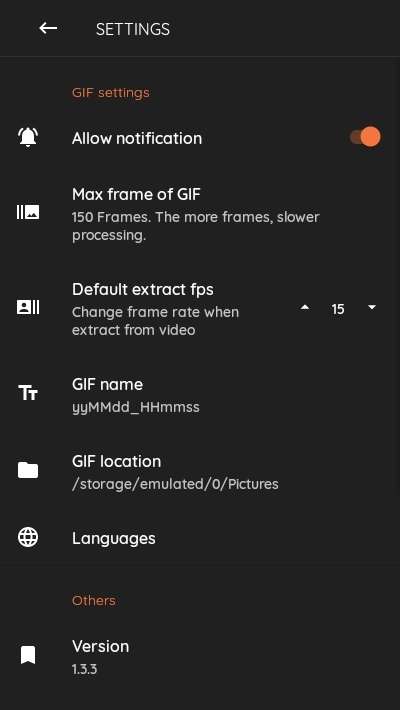The image size is (400, 710).
Task: Tap the Allow notification label
Action: pos(137,138)
